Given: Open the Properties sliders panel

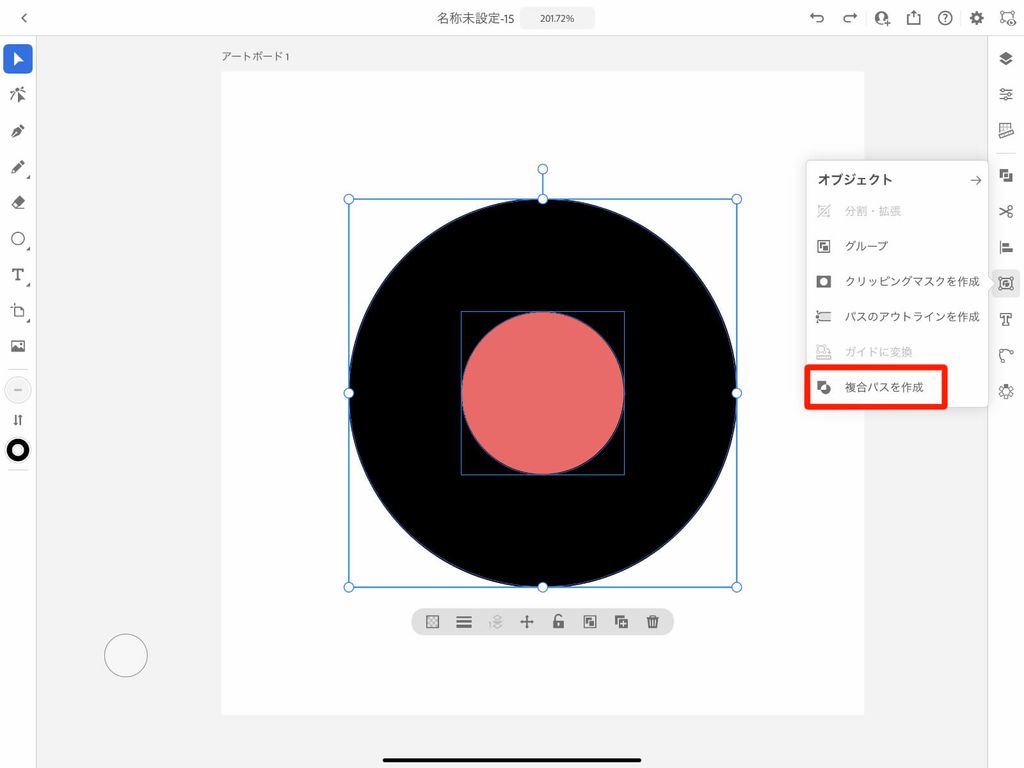Looking at the screenshot, I should (1006, 95).
